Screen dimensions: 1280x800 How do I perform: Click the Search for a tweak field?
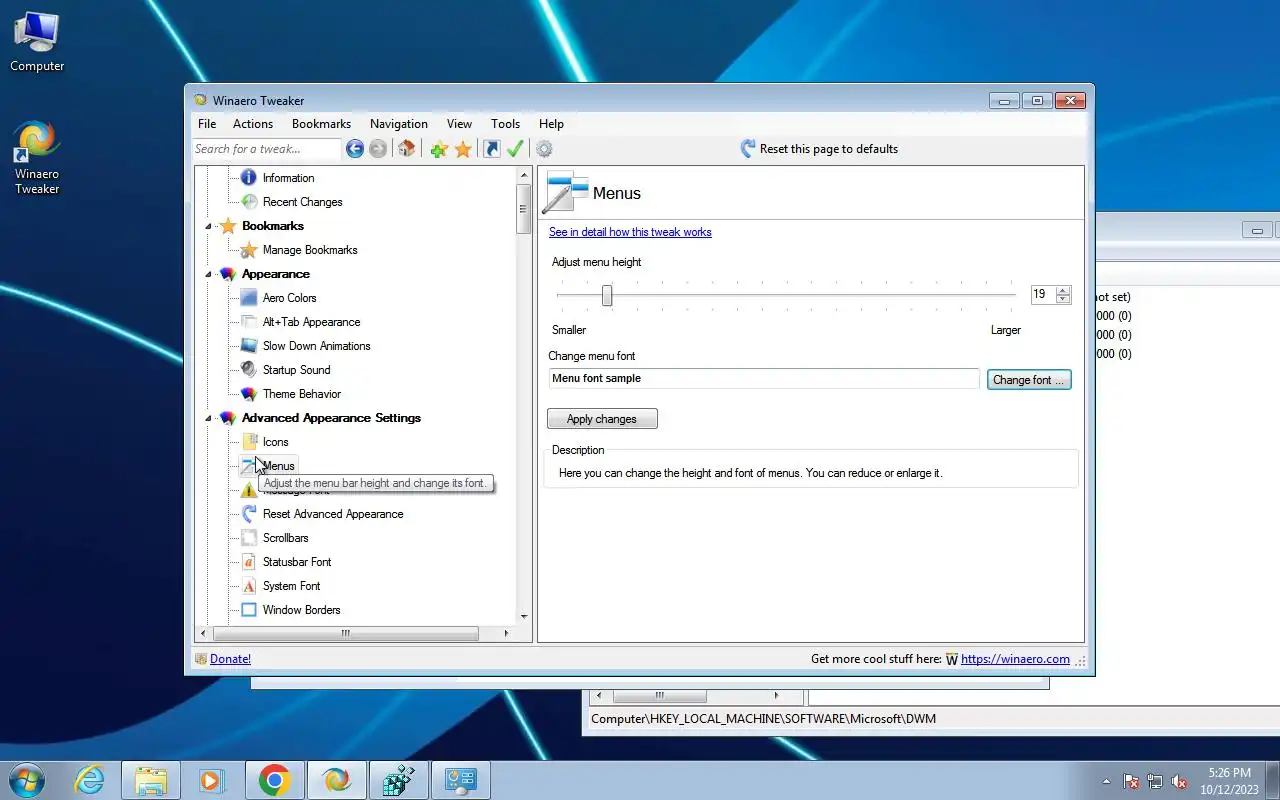[266, 149]
